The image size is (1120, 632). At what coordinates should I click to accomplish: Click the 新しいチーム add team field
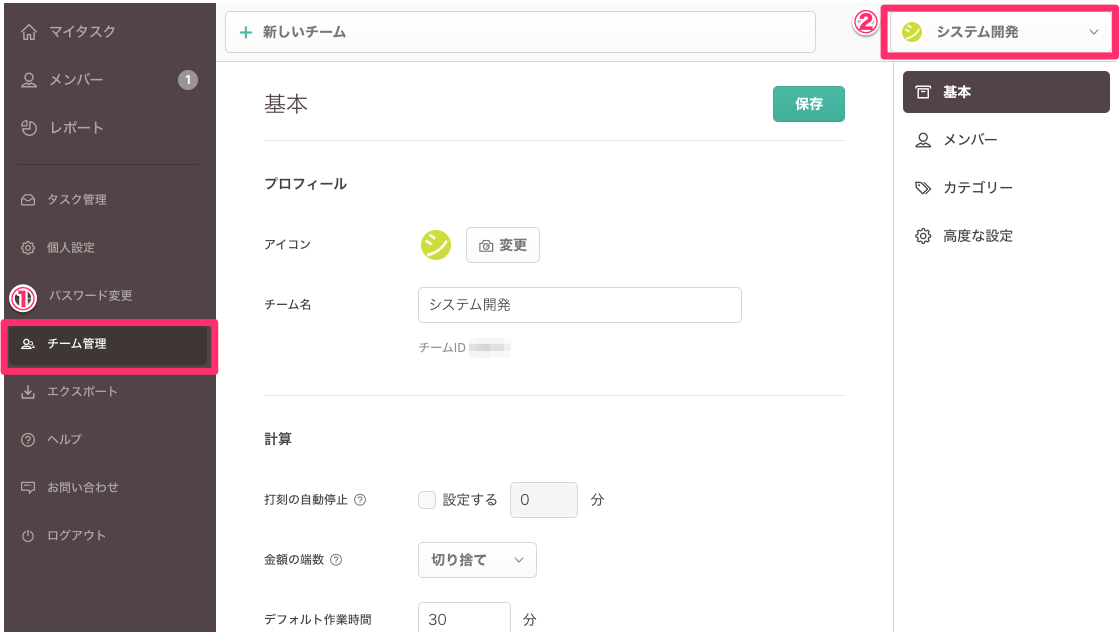tap(520, 32)
